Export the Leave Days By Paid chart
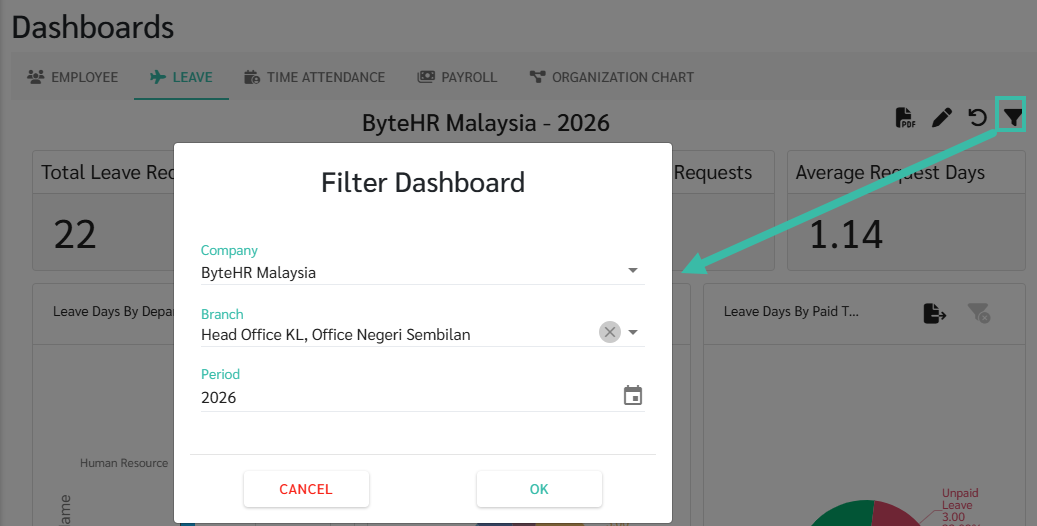1037x526 pixels. 934,313
